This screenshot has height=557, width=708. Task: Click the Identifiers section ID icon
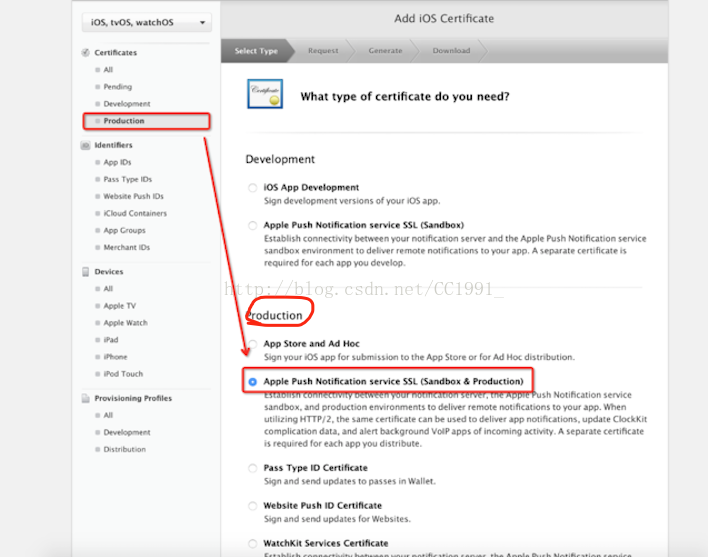click(x=85, y=145)
